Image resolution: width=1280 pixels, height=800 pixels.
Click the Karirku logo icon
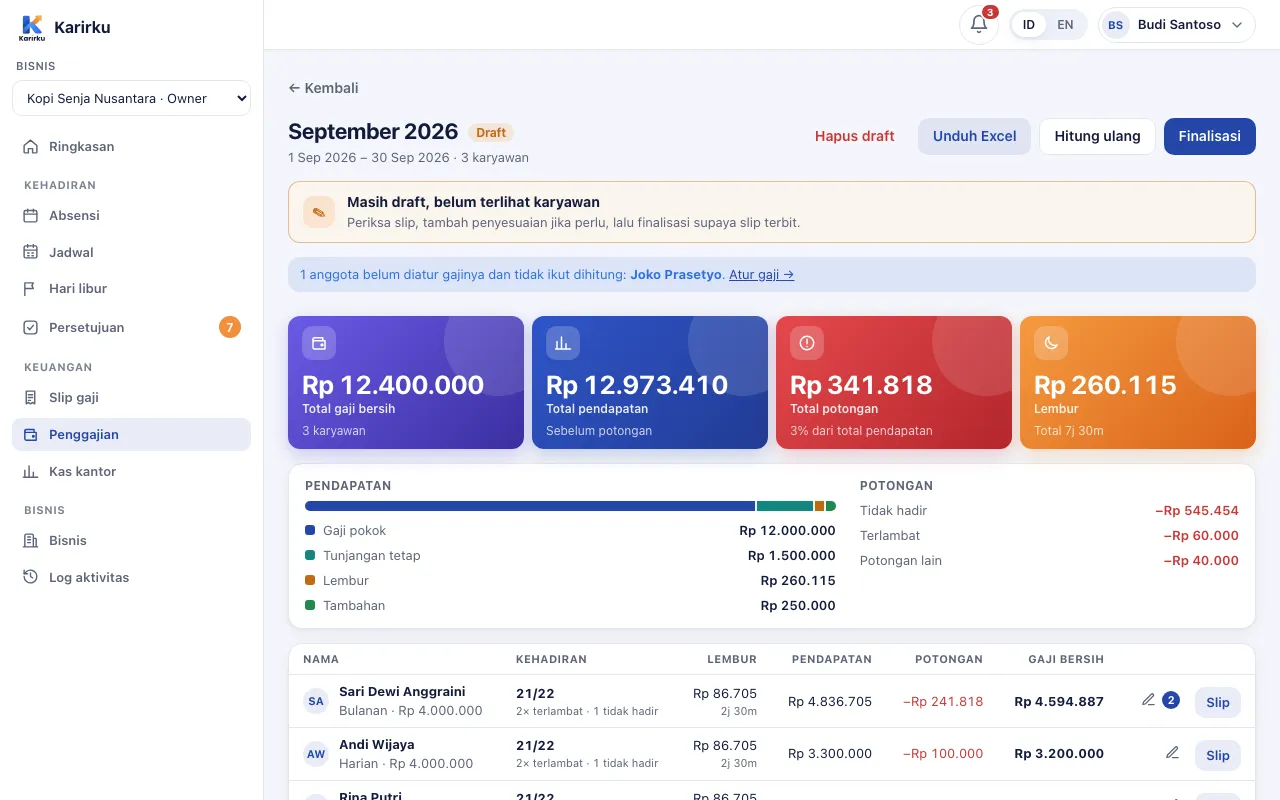point(32,27)
